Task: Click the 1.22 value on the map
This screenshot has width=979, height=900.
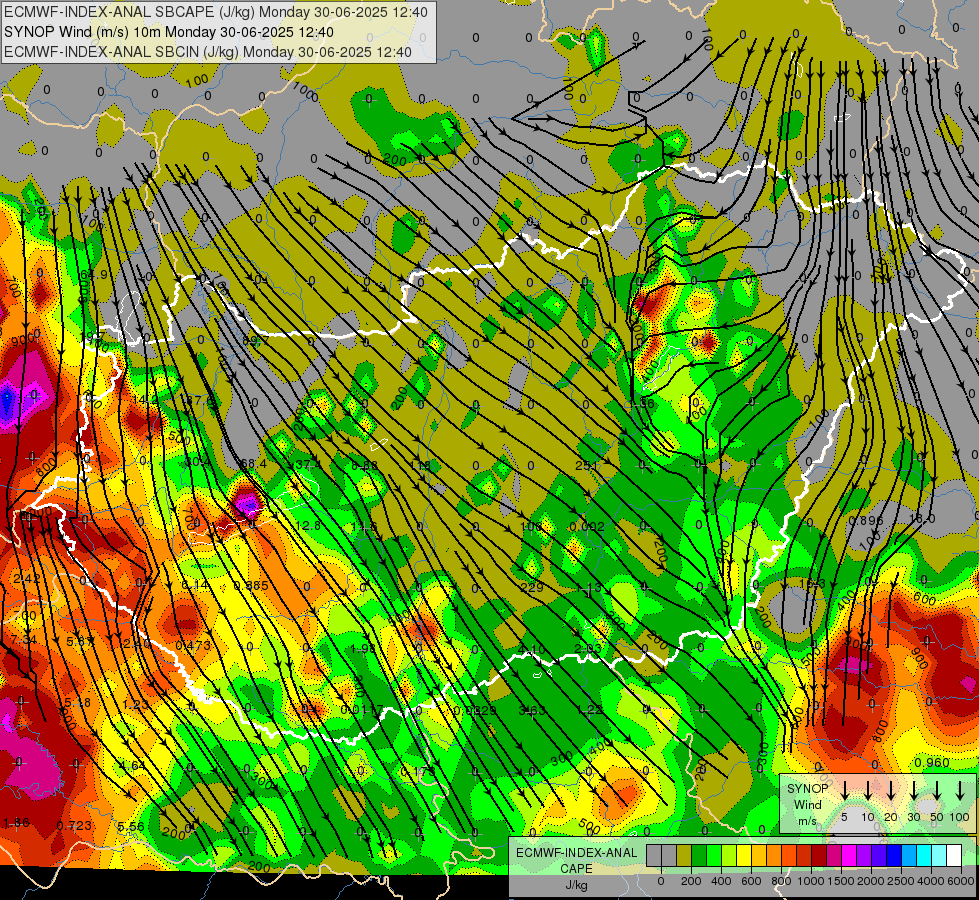Action: [x=589, y=710]
